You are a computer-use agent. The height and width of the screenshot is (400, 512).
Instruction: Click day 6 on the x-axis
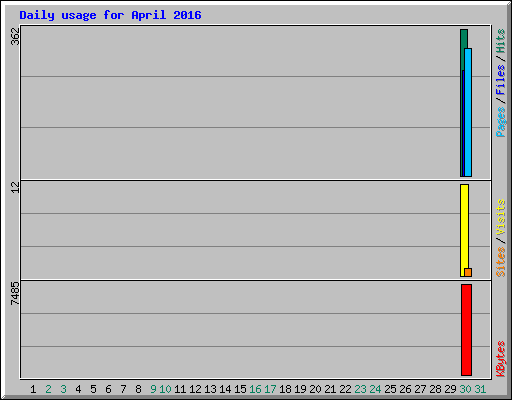pyautogui.click(x=108, y=389)
